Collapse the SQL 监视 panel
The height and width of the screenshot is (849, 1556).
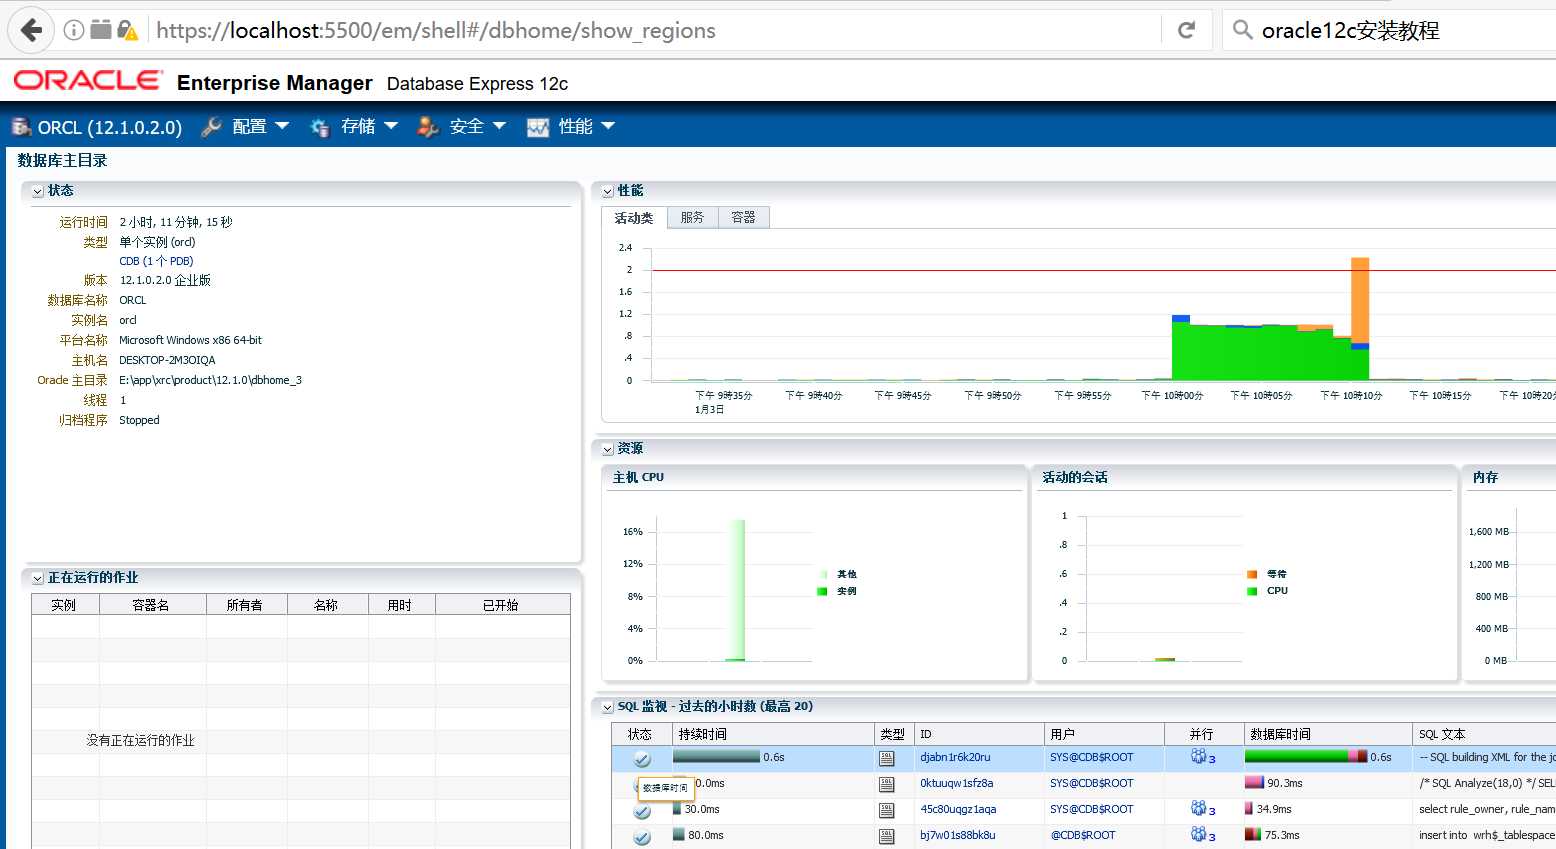(608, 707)
